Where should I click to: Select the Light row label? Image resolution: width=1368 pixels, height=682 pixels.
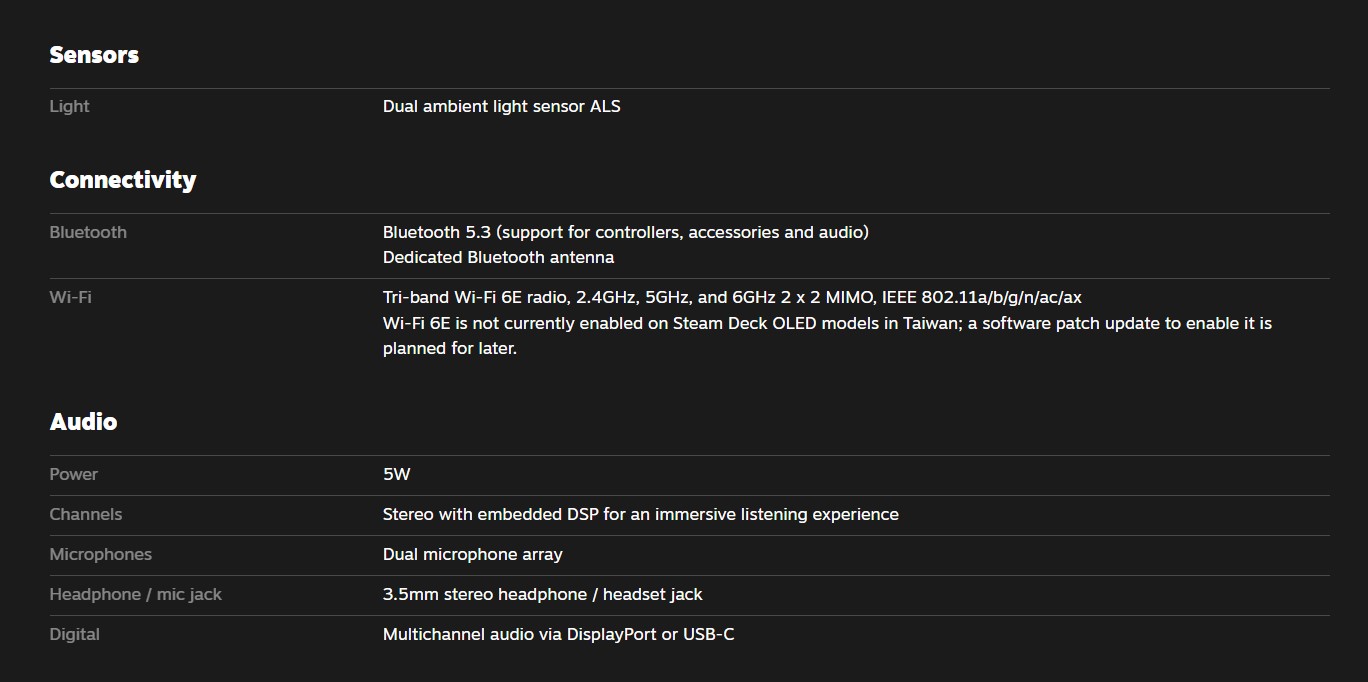pos(69,106)
